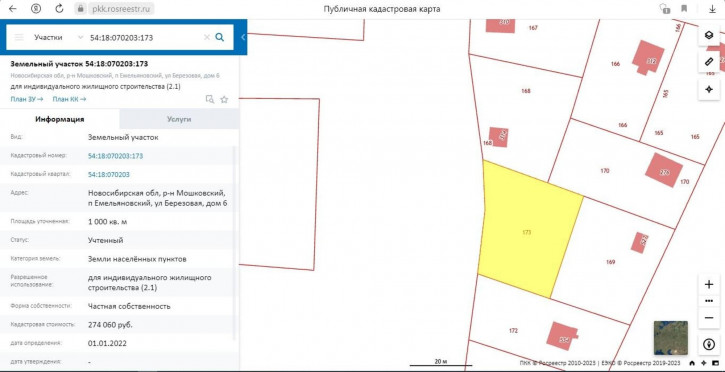
Task: Open cadastral quarter 54:18:070203 link
Action: click(109, 175)
